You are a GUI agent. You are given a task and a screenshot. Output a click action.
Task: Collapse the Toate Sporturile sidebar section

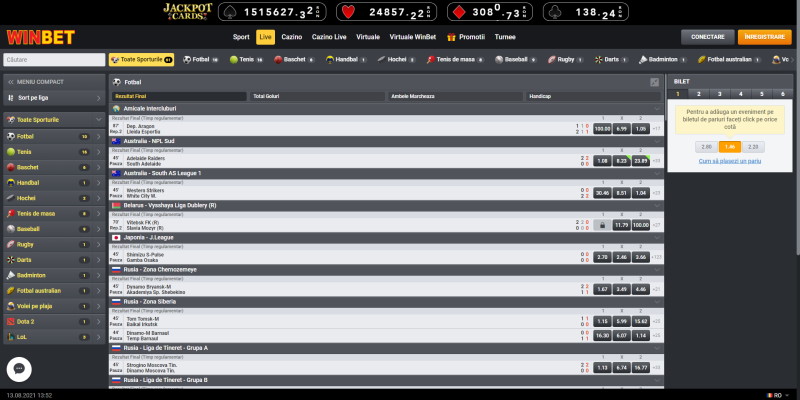click(x=98, y=120)
